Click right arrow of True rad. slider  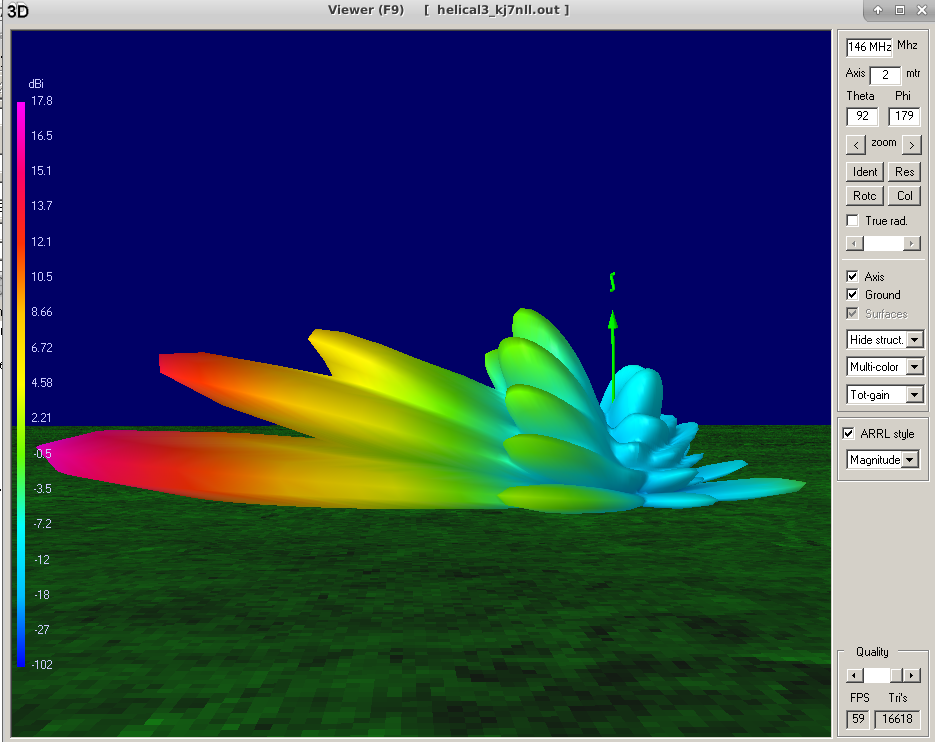point(912,243)
